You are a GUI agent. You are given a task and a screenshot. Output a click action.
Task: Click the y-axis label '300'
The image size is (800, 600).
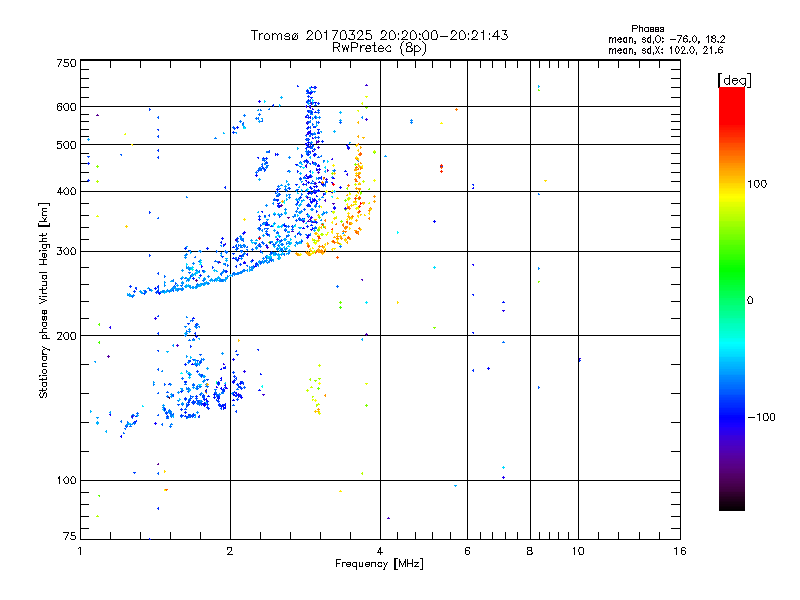coord(66,252)
